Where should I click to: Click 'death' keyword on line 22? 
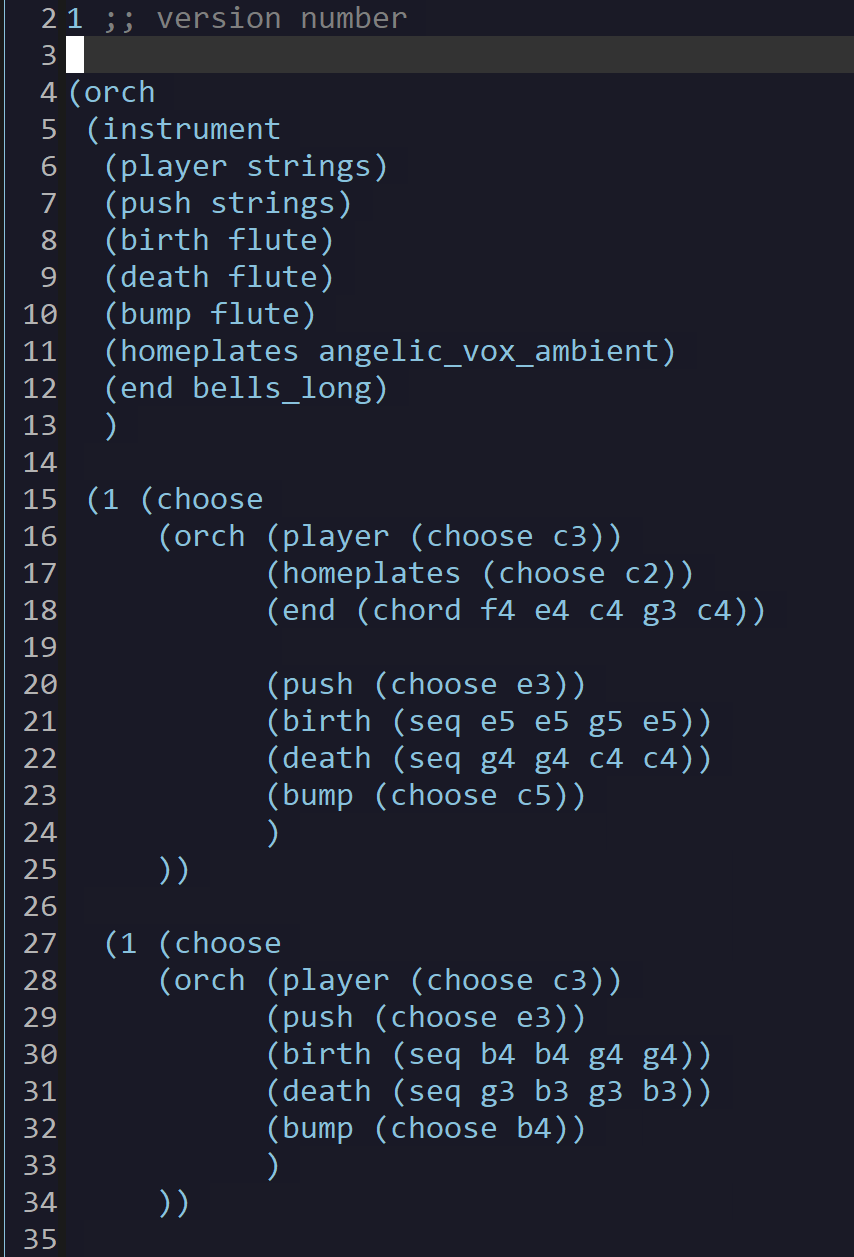327,758
